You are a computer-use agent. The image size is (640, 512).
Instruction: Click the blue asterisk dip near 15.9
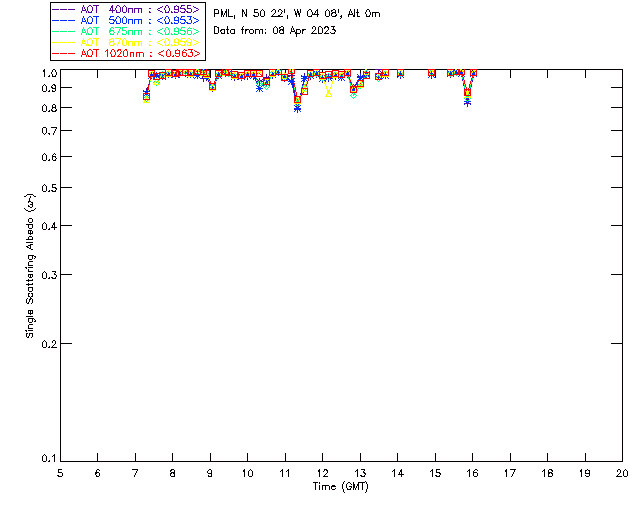pos(468,102)
